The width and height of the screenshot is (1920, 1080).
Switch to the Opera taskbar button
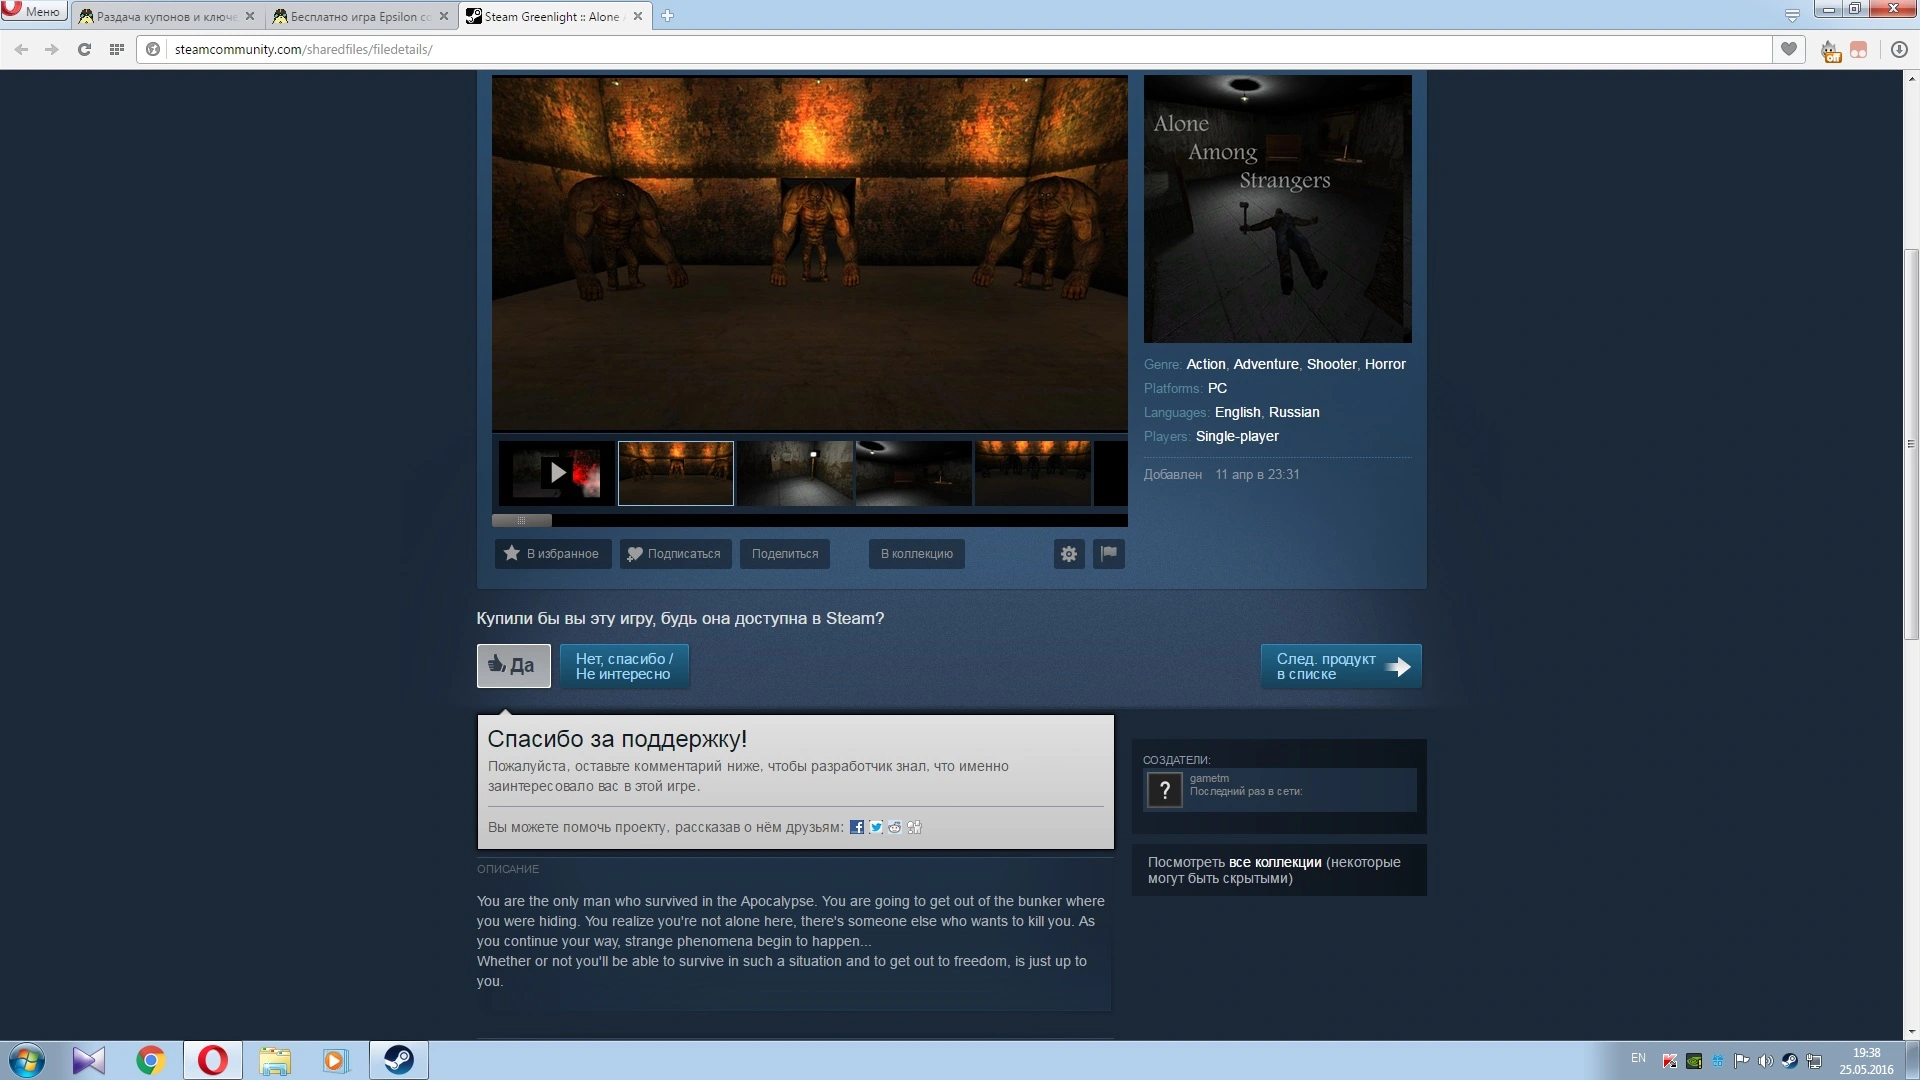[212, 1060]
